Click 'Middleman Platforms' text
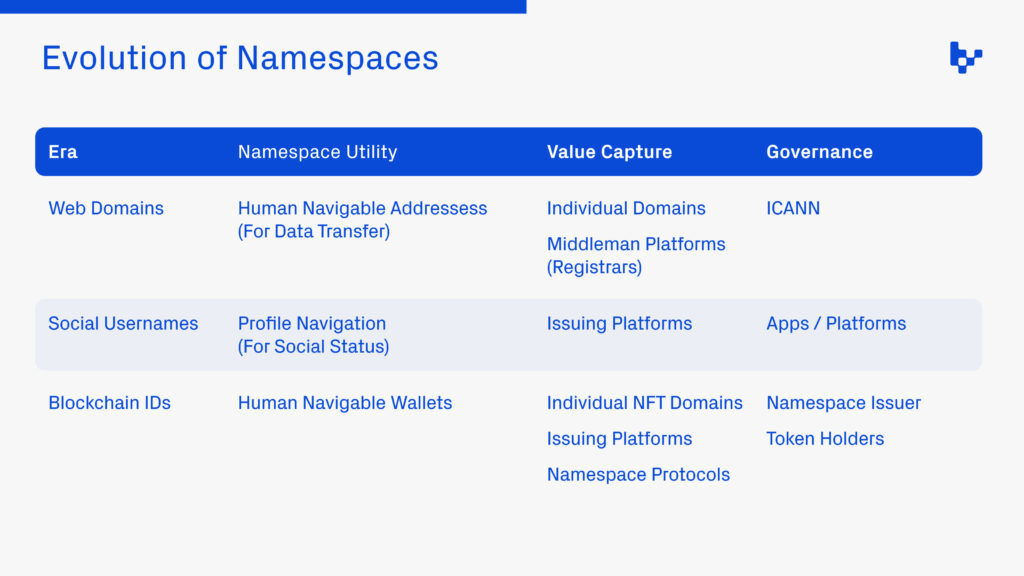Viewport: 1024px width, 576px height. pos(636,244)
